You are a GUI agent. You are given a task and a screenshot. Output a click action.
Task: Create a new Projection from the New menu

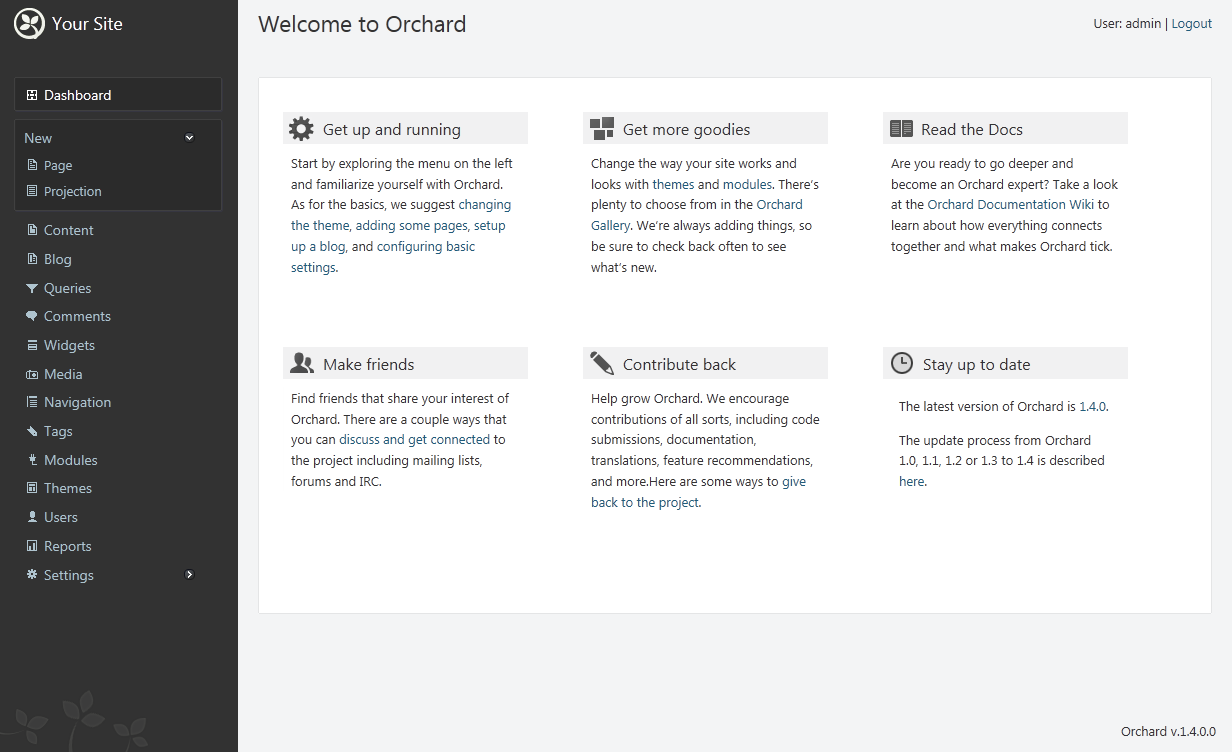pyautogui.click(x=72, y=191)
